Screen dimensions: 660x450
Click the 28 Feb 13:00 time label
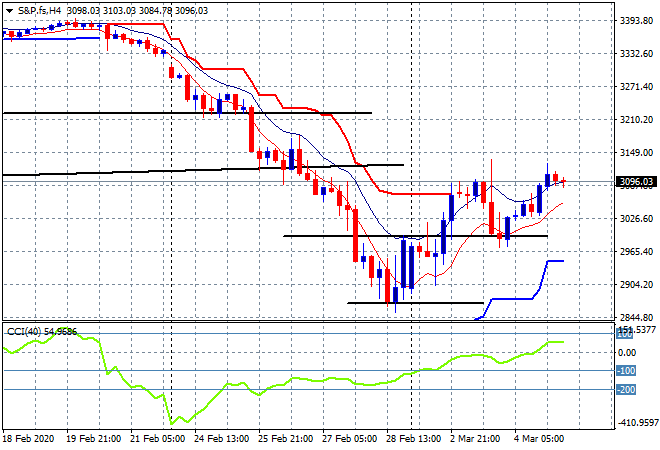click(413, 439)
